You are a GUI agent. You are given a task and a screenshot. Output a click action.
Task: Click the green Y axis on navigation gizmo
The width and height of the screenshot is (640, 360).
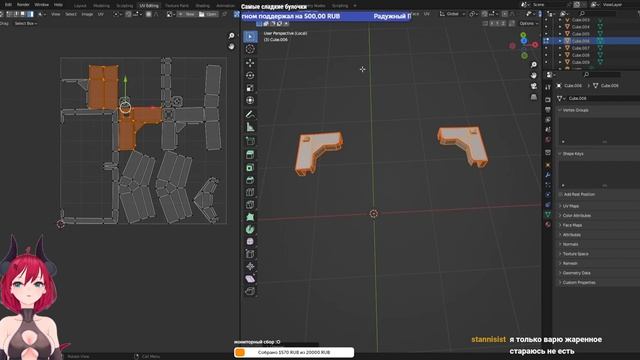(523, 36)
